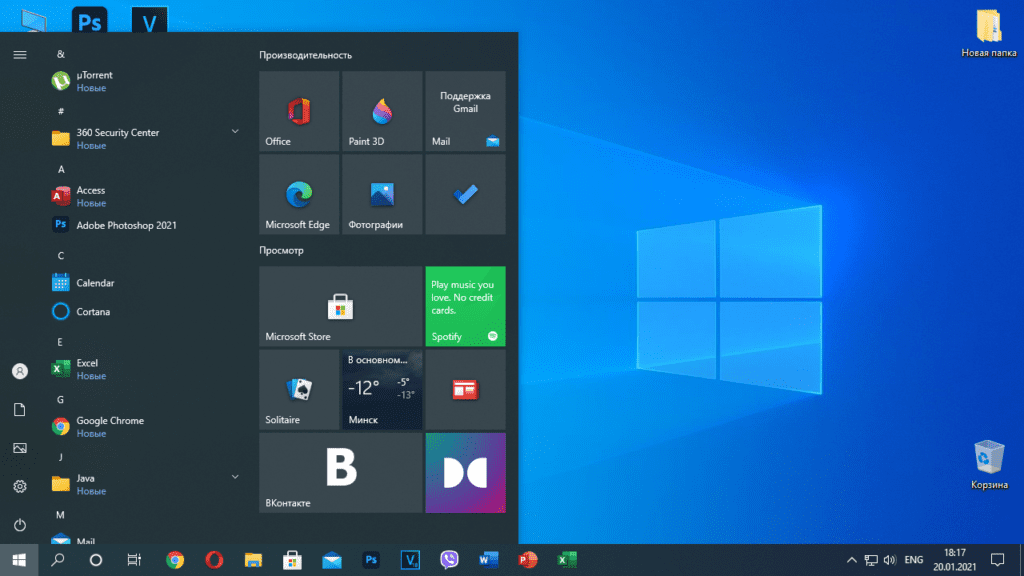Open the Mail tile with Gmail support

(465, 111)
